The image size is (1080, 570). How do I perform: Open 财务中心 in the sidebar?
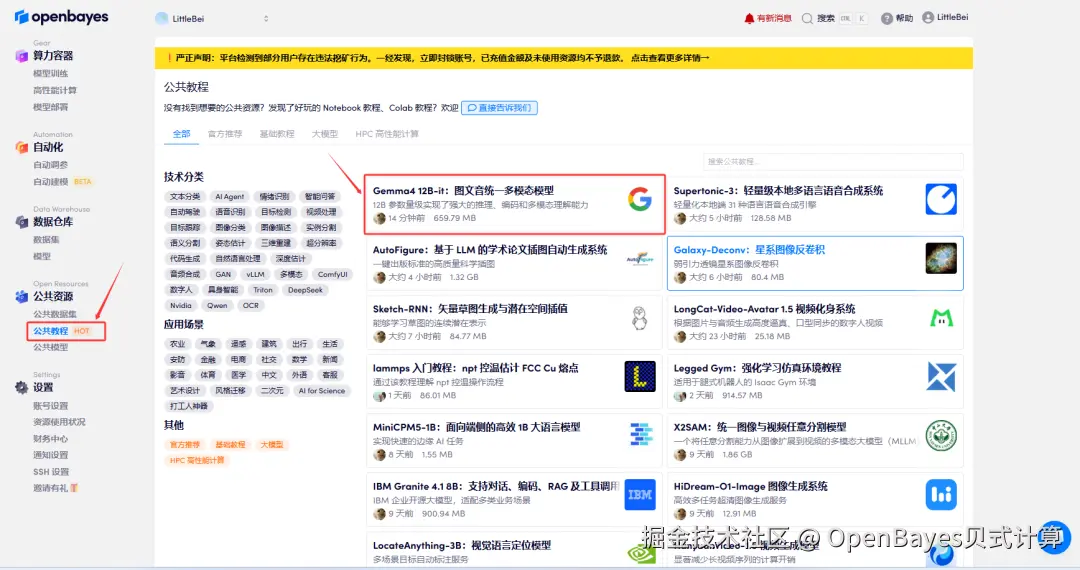51,439
